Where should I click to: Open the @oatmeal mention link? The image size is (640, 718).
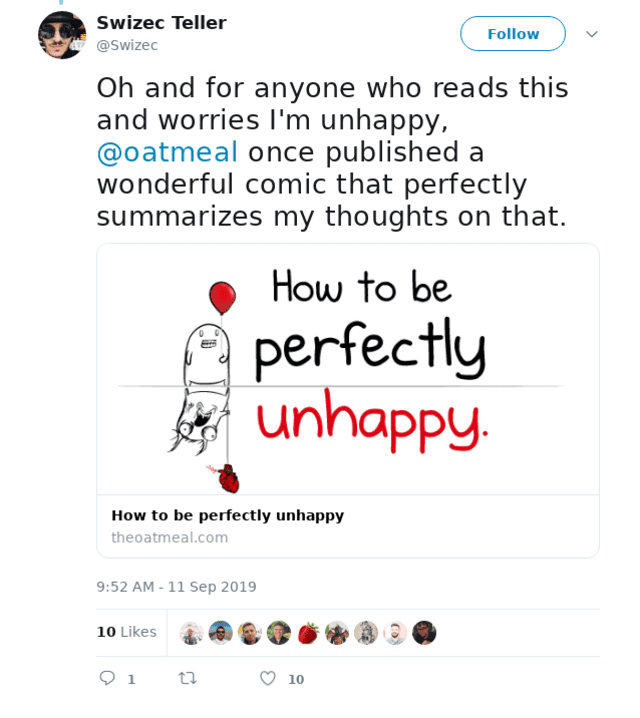167,152
